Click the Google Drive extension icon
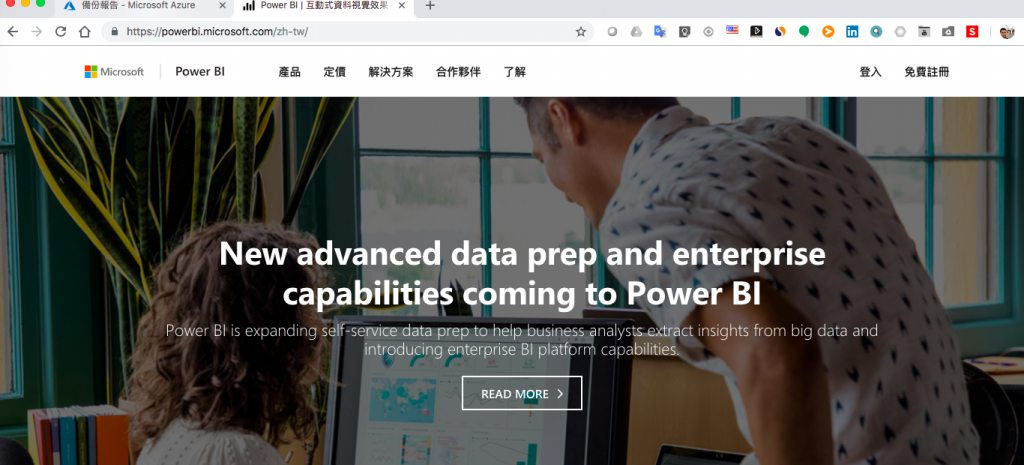The image size is (1024, 465). tap(636, 31)
